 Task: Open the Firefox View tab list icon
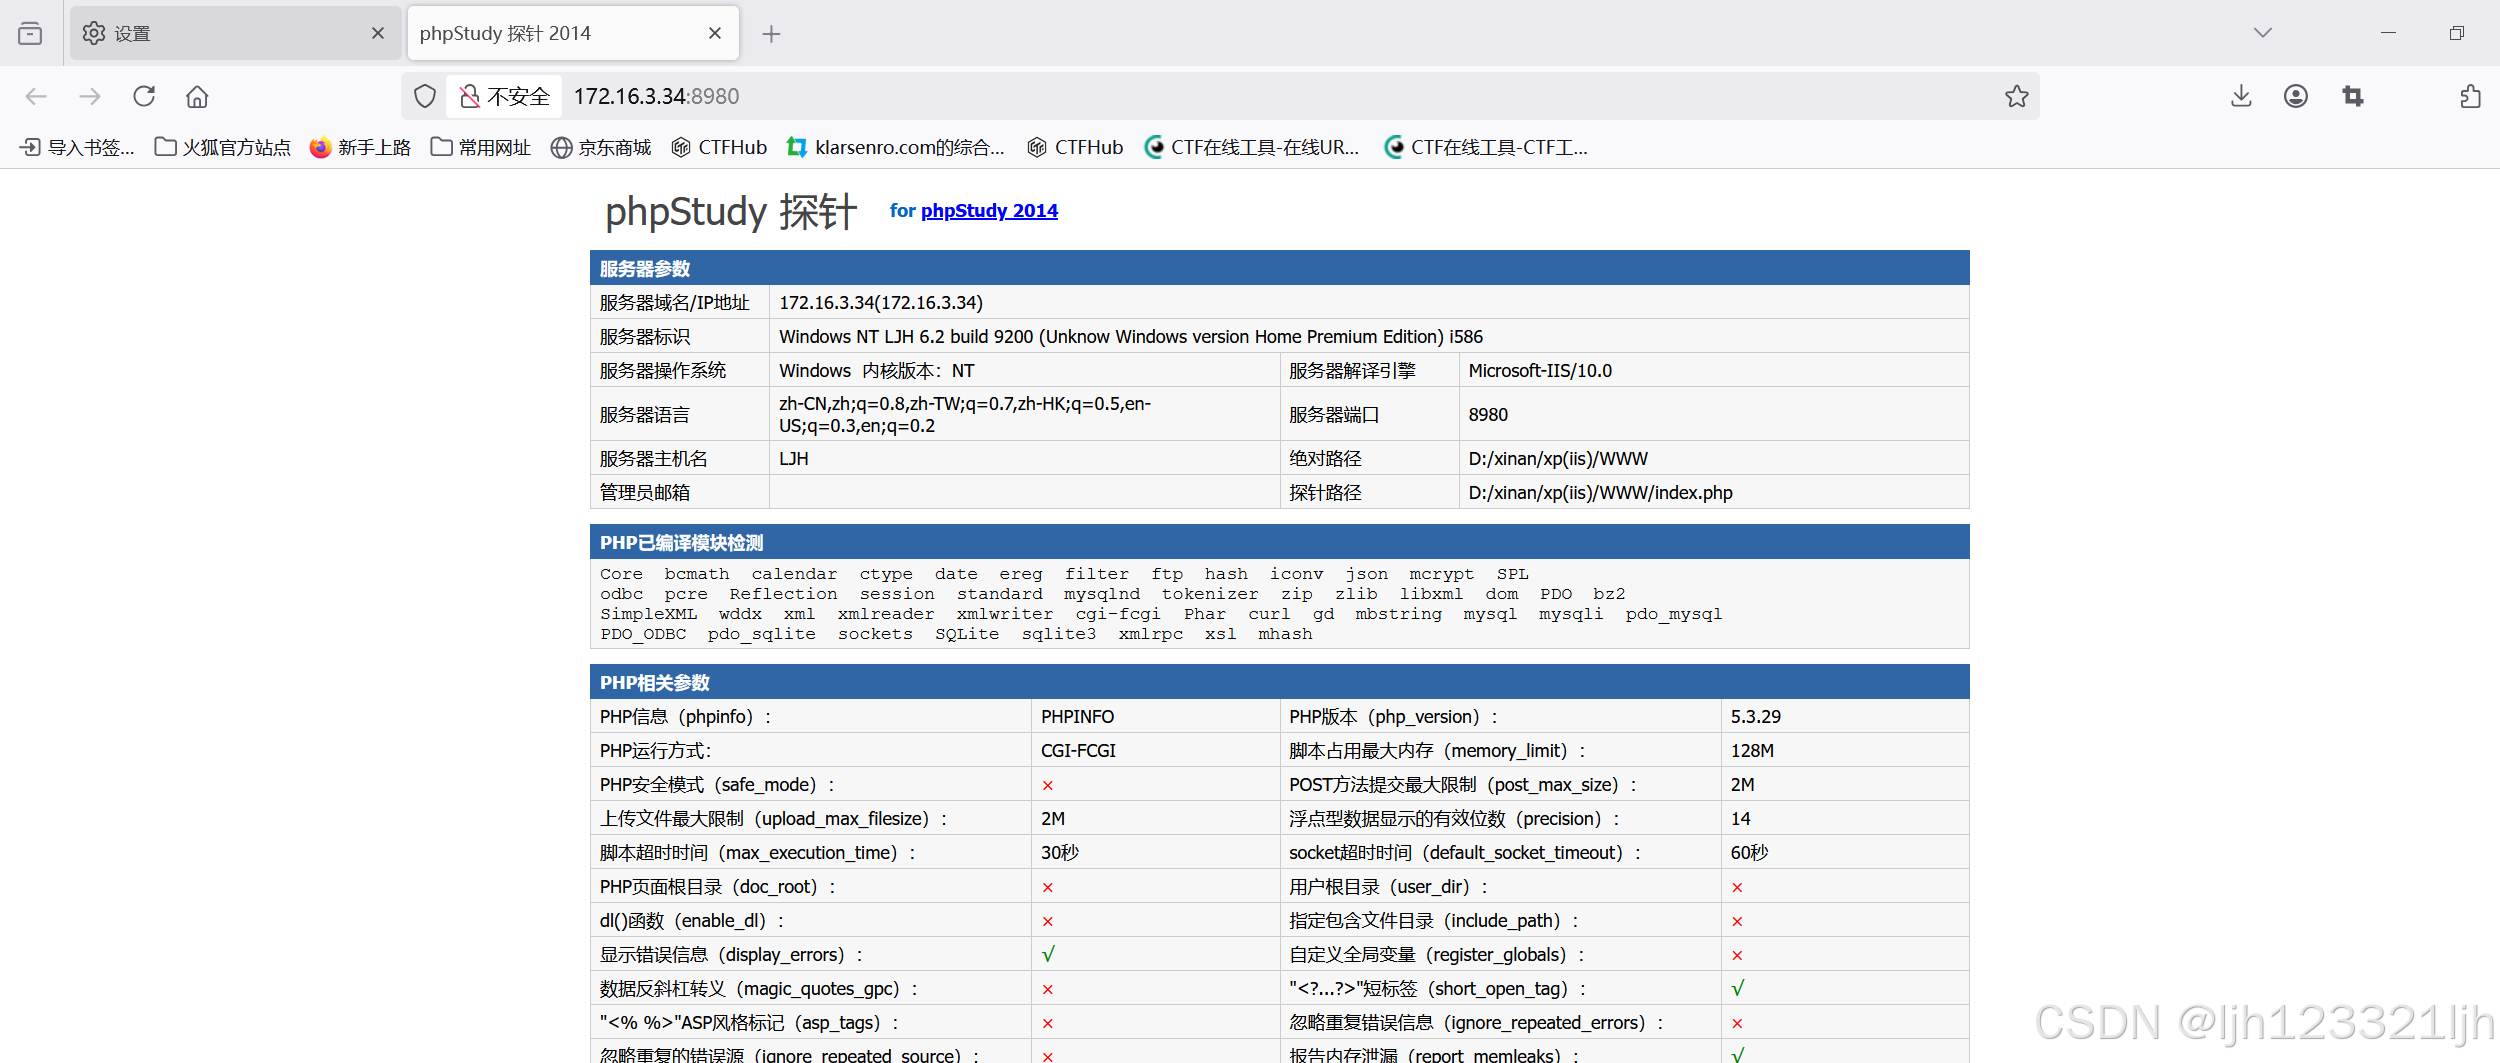tap(30, 33)
